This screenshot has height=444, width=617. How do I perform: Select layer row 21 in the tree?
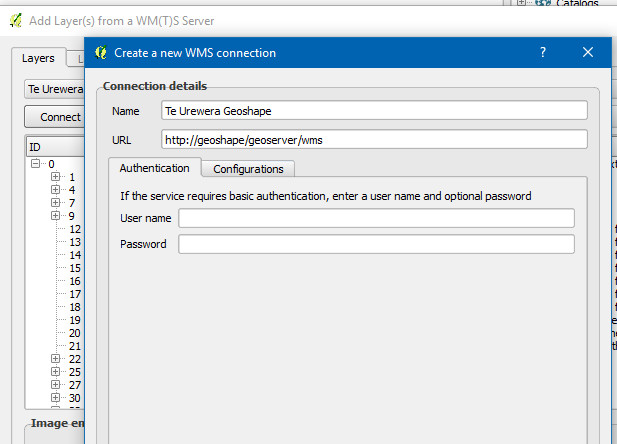tap(75, 346)
